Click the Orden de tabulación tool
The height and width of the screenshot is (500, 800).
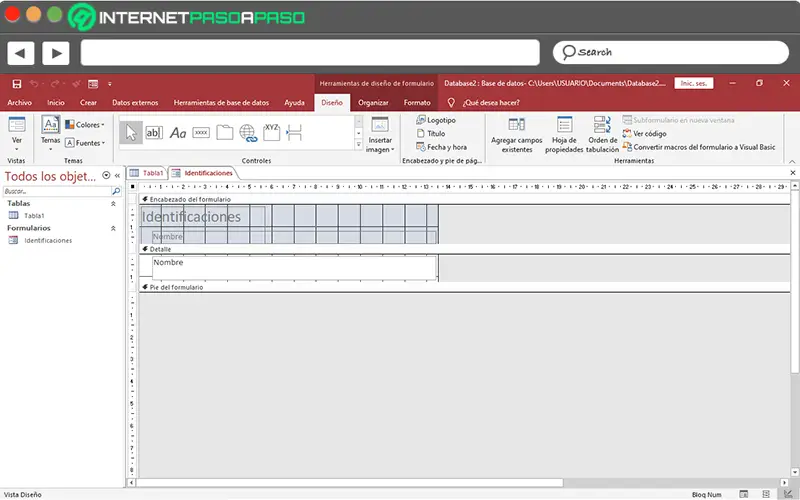coord(602,135)
